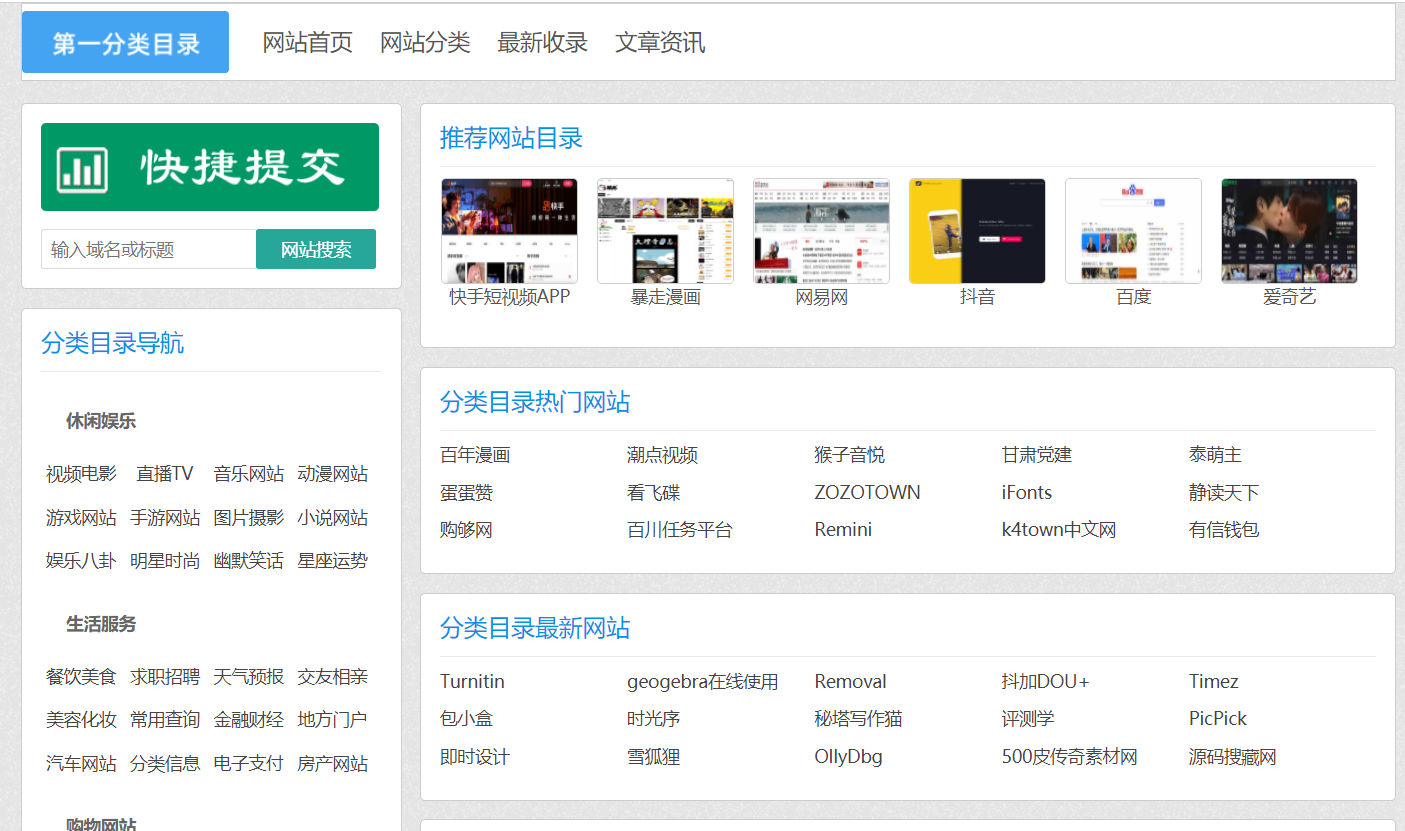This screenshot has width=1405, height=831.
Task: Select 动漫网站 category
Action: pos(332,474)
